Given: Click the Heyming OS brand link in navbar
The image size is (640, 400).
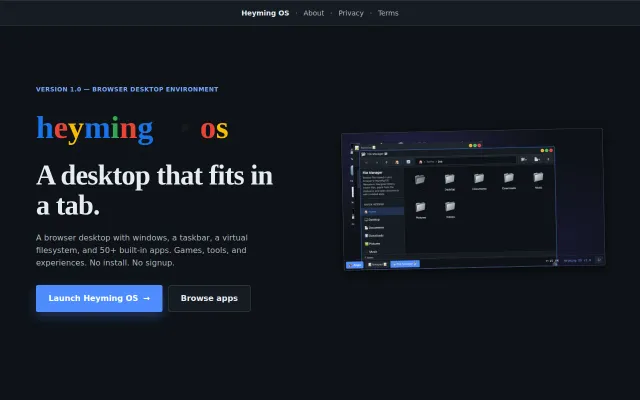Looking at the screenshot, I should click(265, 13).
